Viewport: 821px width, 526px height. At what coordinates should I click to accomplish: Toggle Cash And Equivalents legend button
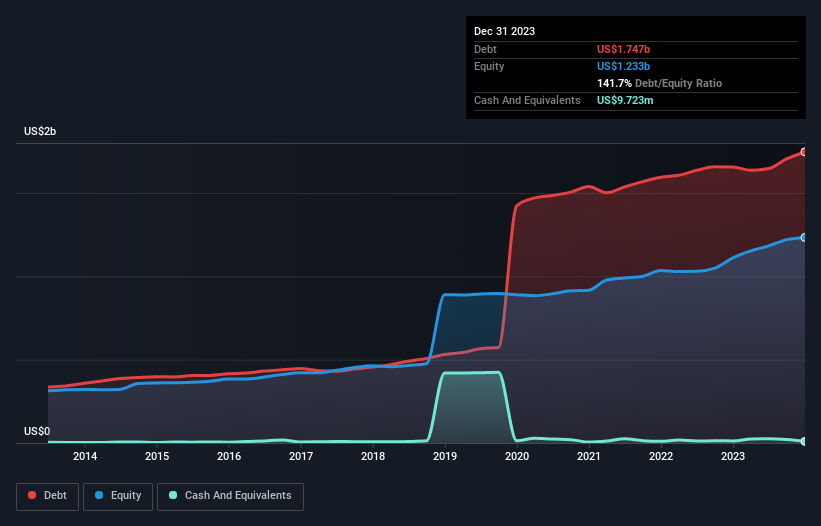coord(230,496)
